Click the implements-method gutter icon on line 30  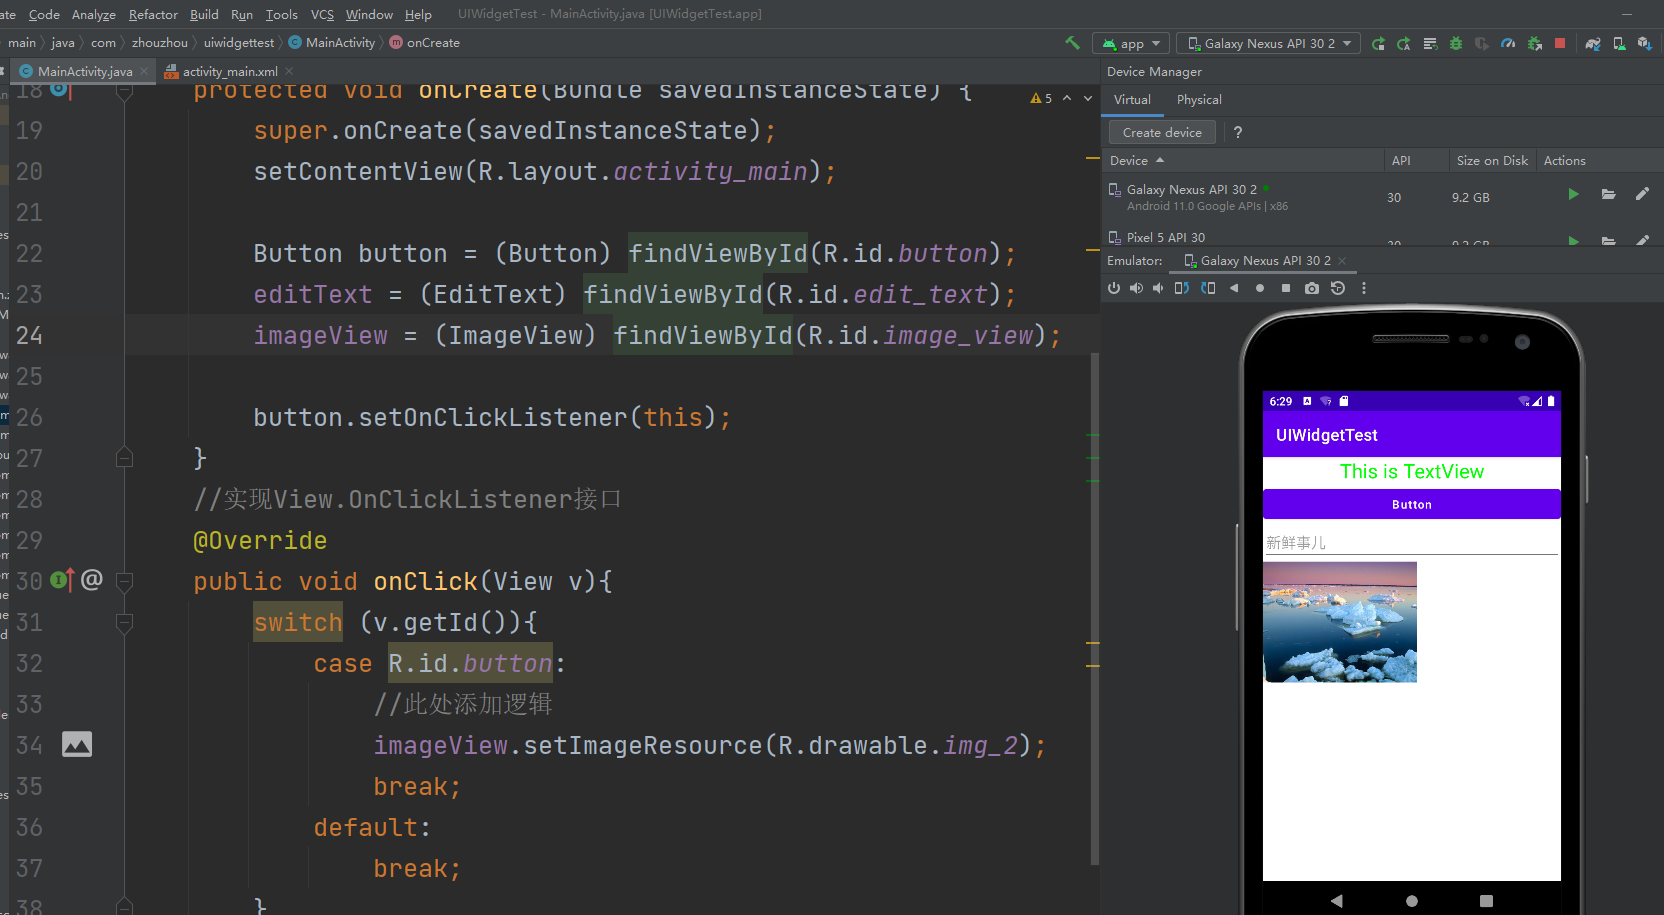click(62, 580)
